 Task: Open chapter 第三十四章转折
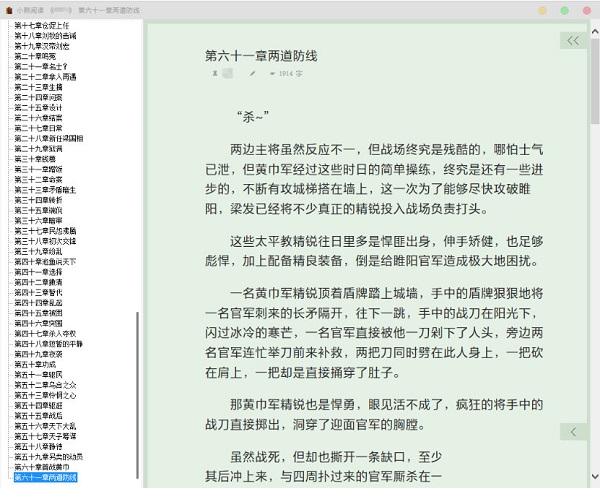[x=38, y=200]
